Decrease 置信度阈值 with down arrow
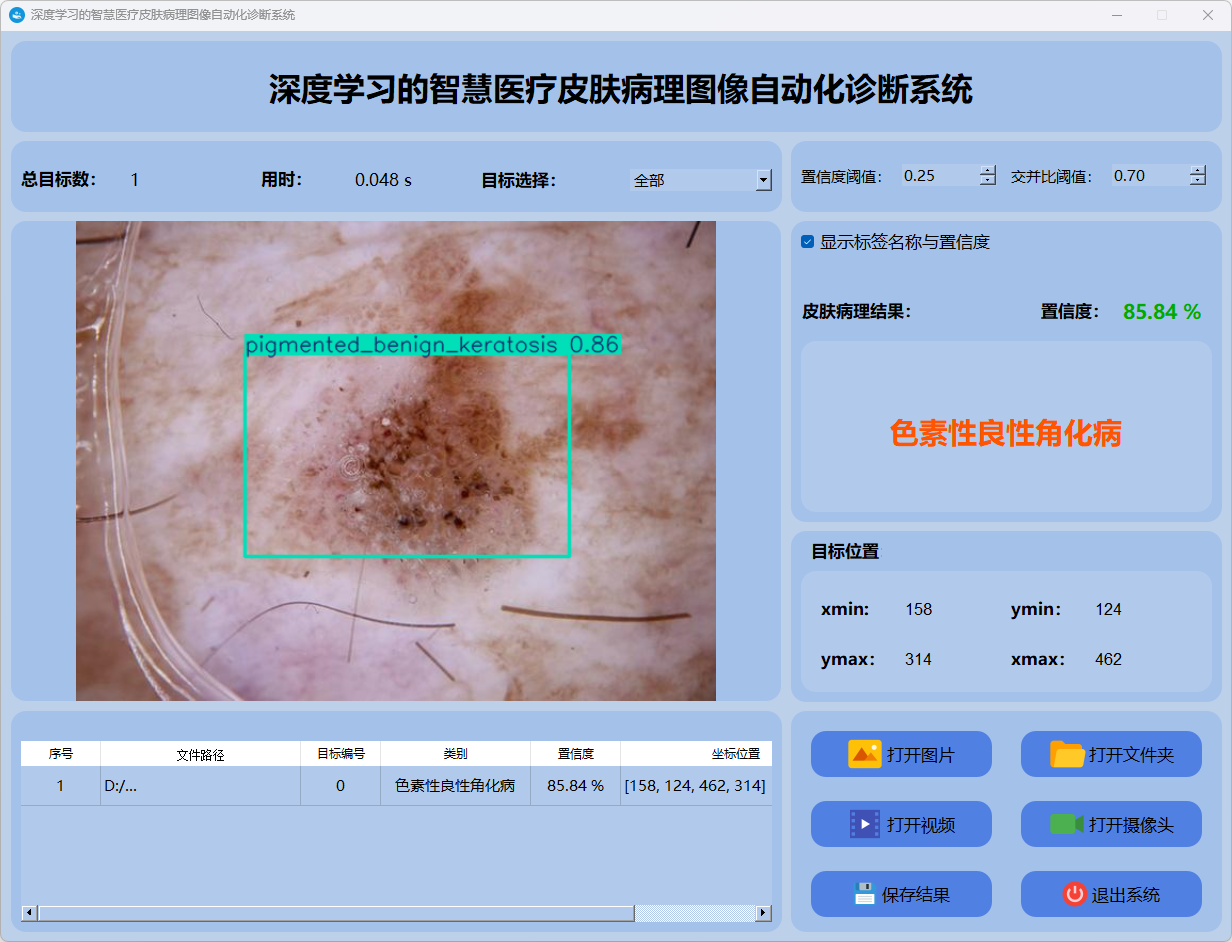The width and height of the screenshot is (1232, 942). [988, 181]
